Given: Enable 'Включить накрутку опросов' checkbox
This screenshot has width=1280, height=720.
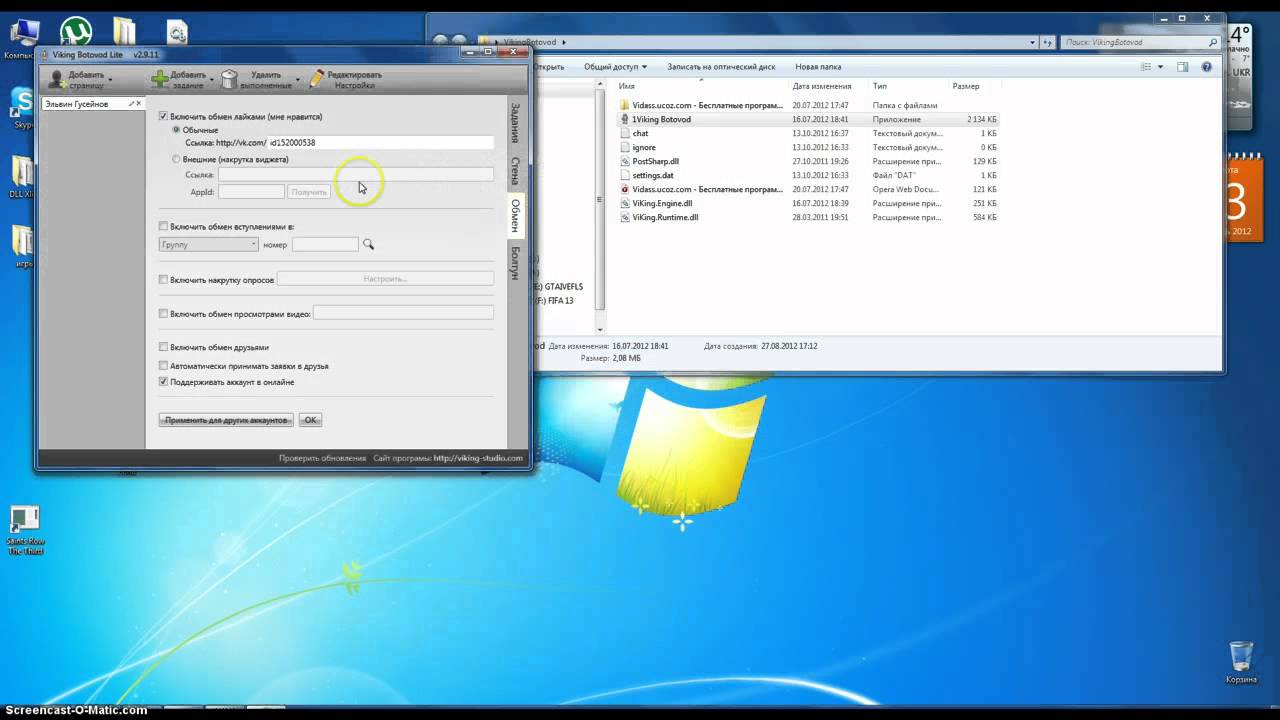Looking at the screenshot, I should [x=164, y=280].
